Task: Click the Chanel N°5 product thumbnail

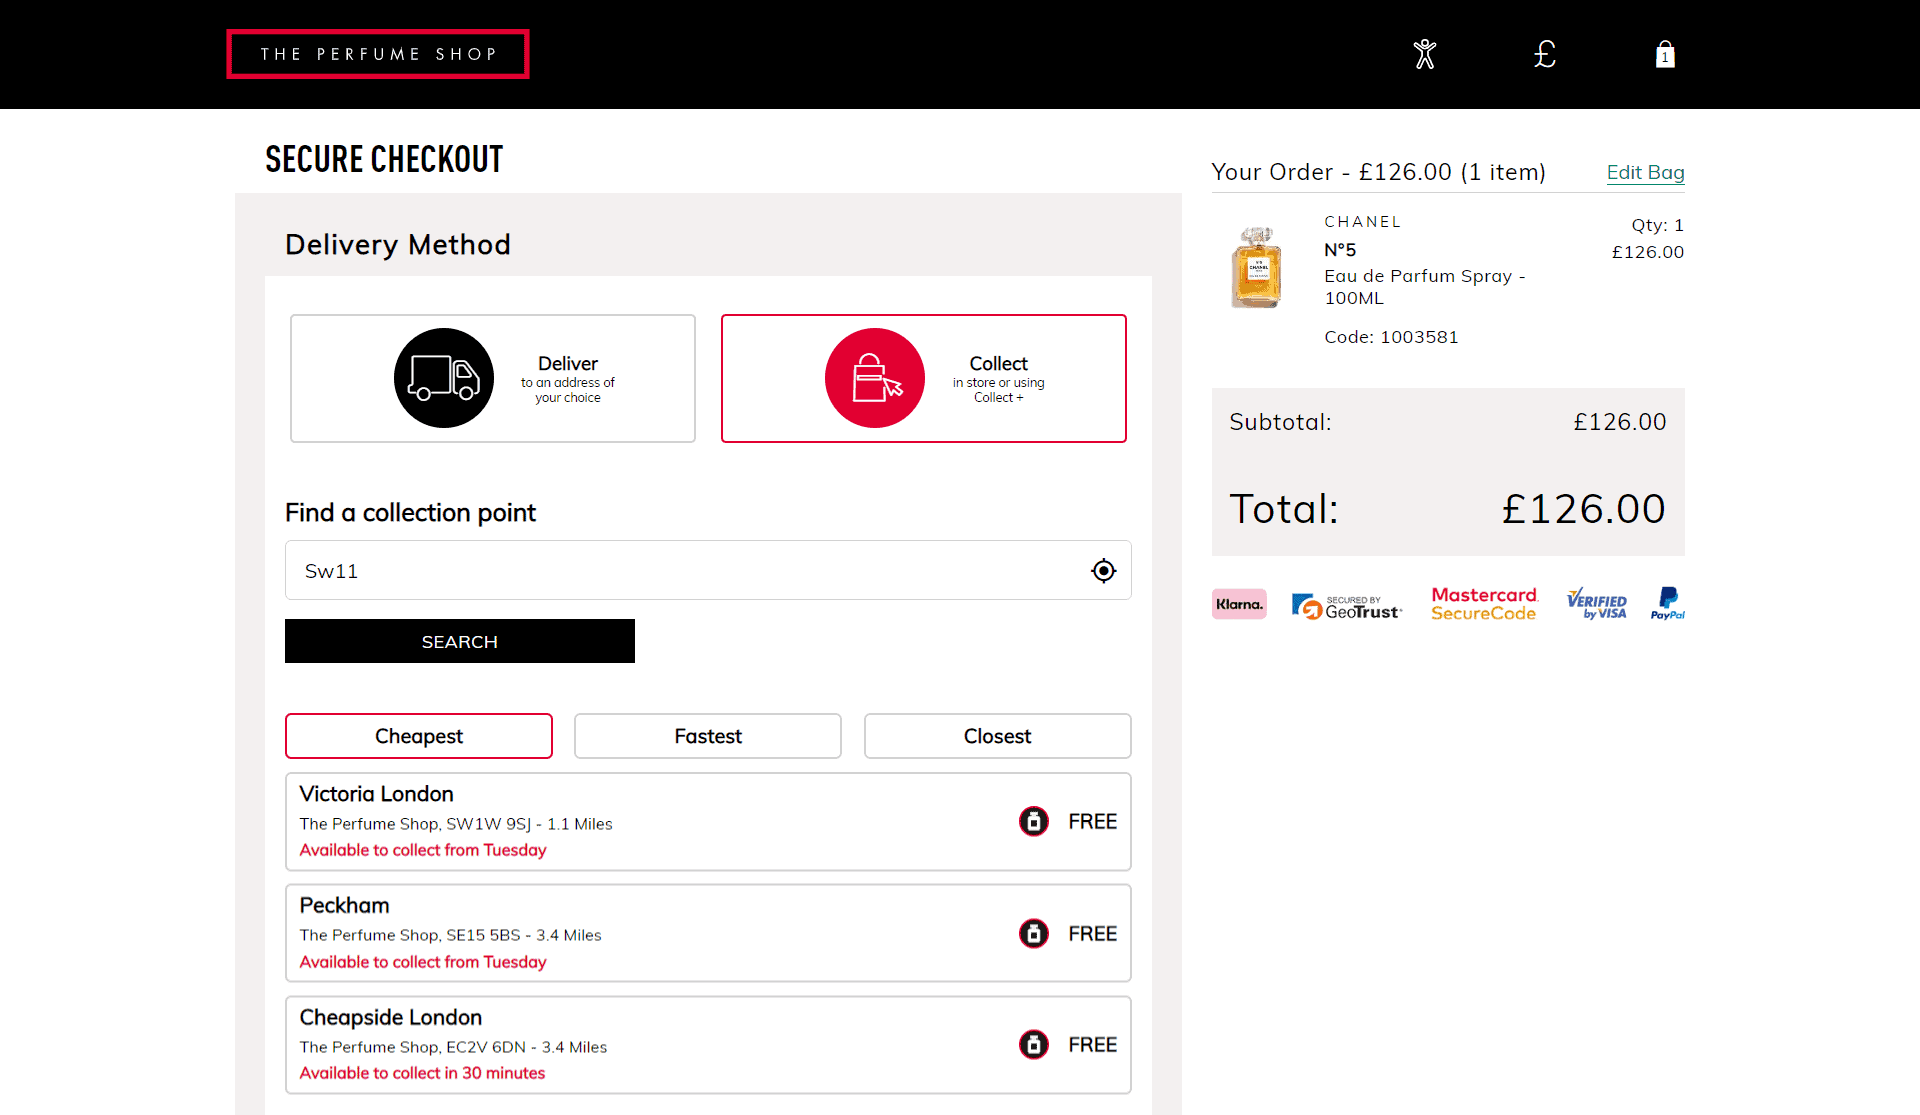Action: (x=1256, y=266)
